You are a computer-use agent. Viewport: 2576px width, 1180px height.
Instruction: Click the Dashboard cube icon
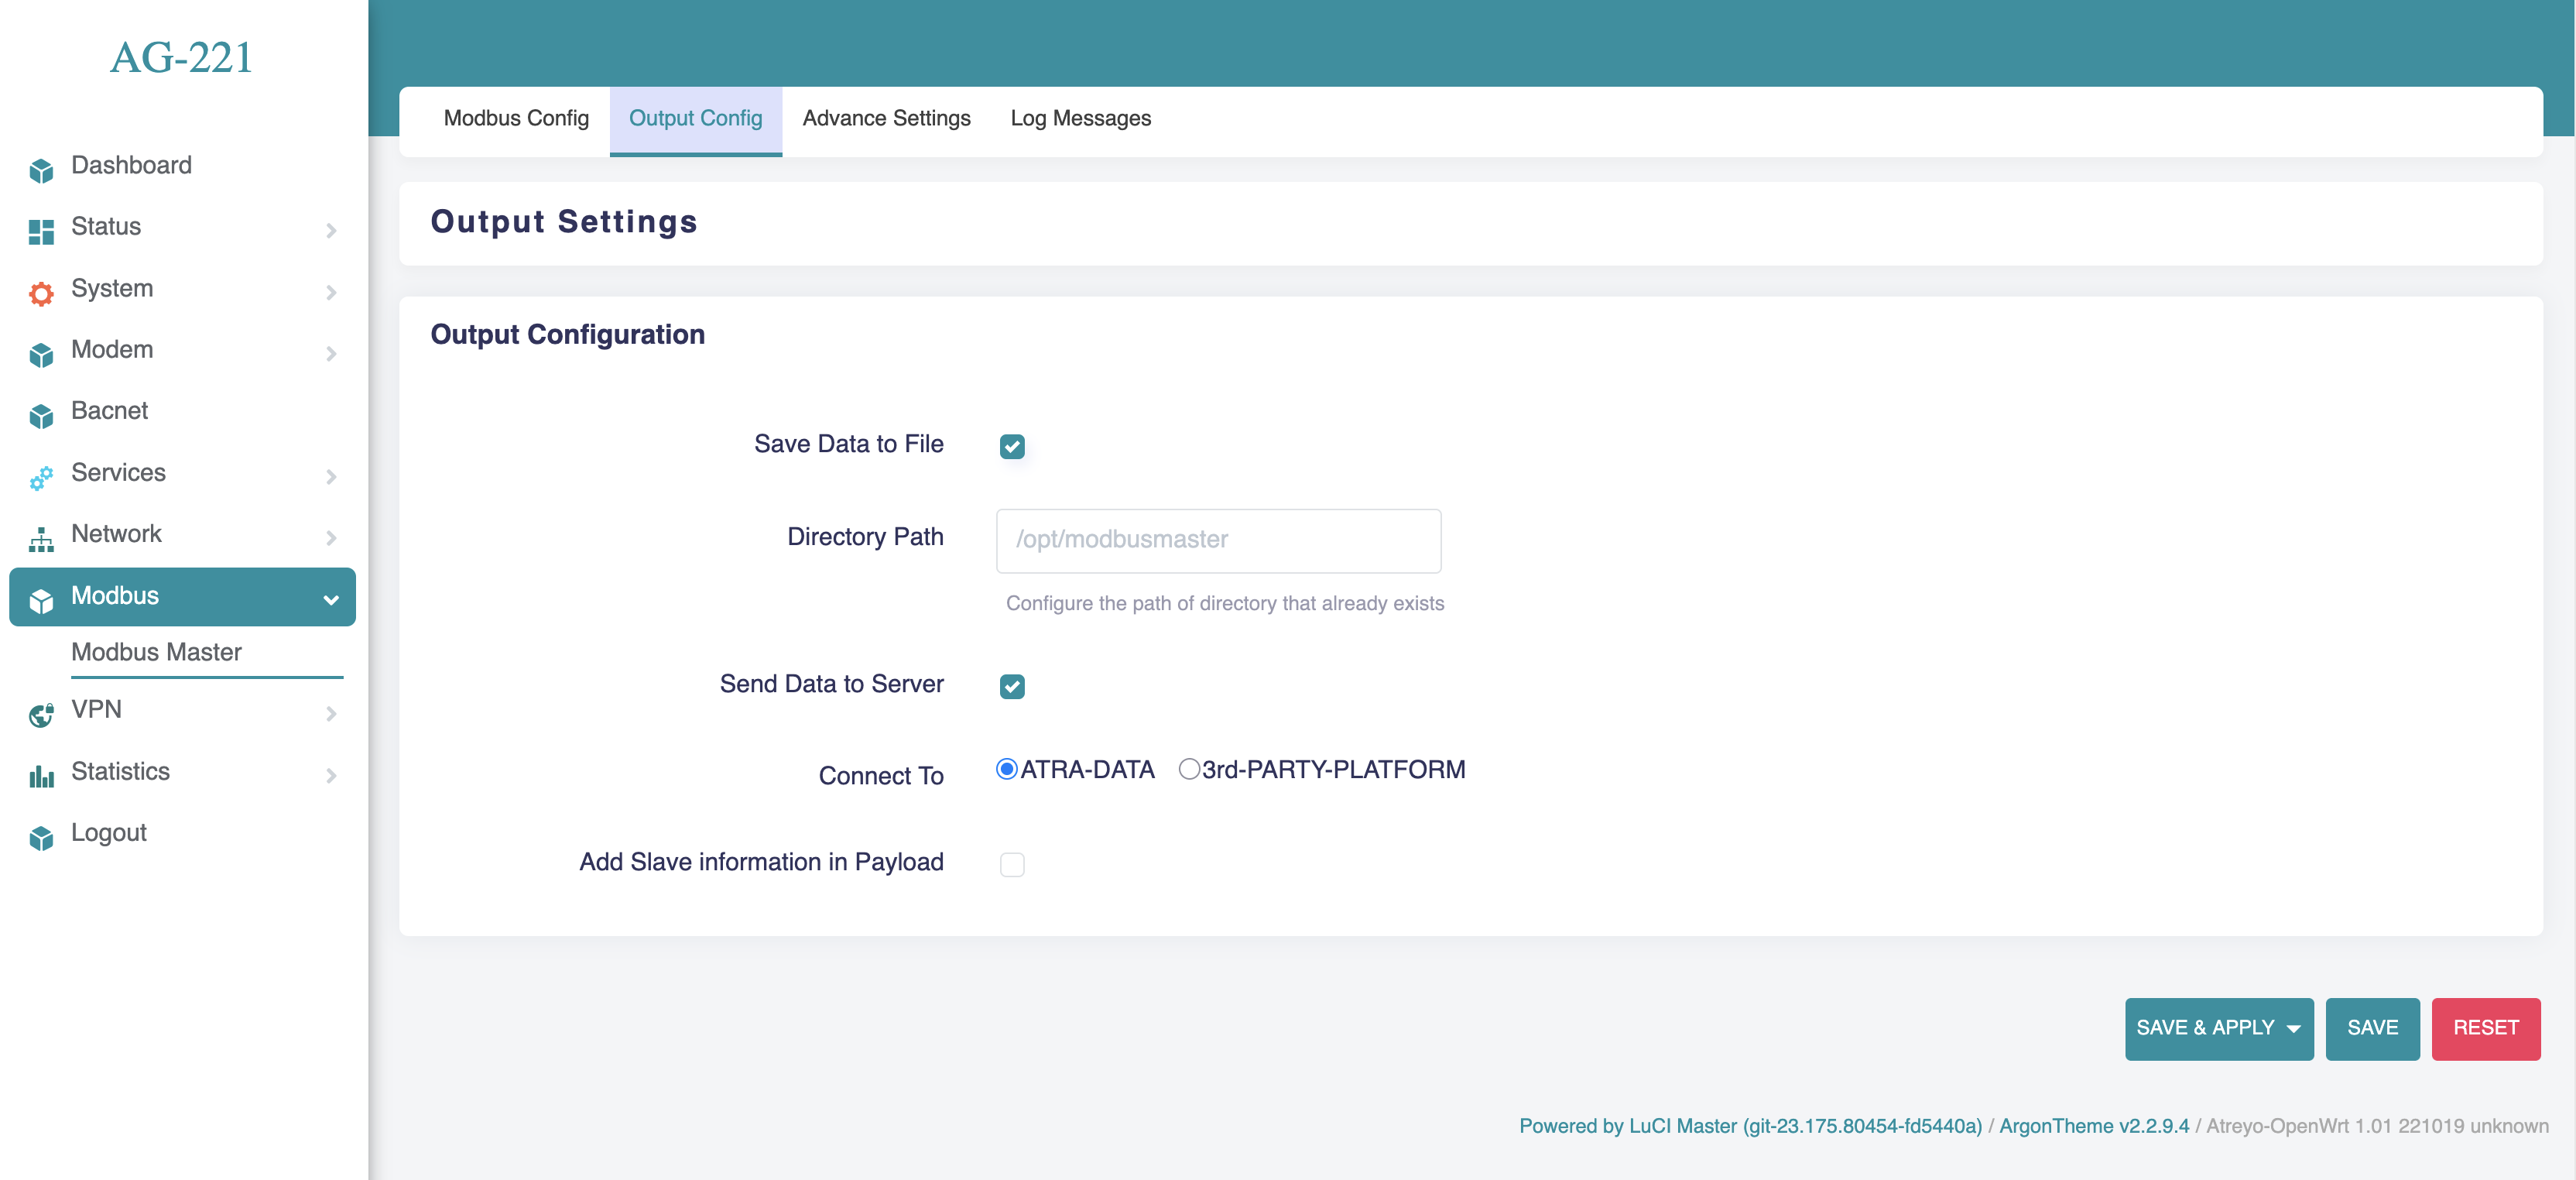(41, 170)
